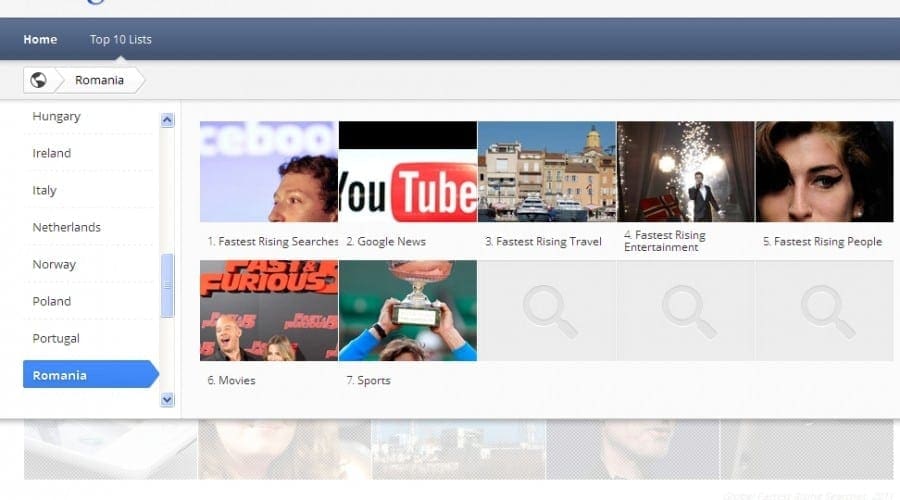Click '5. Fastest Rising People' label
Image resolution: width=900 pixels, height=500 pixels.
[822, 242]
